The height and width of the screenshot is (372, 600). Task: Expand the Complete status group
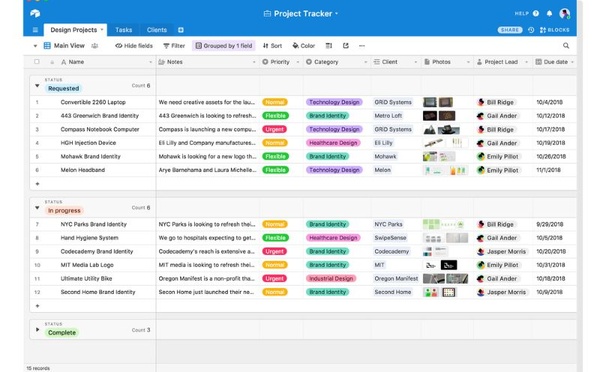[x=37, y=330]
